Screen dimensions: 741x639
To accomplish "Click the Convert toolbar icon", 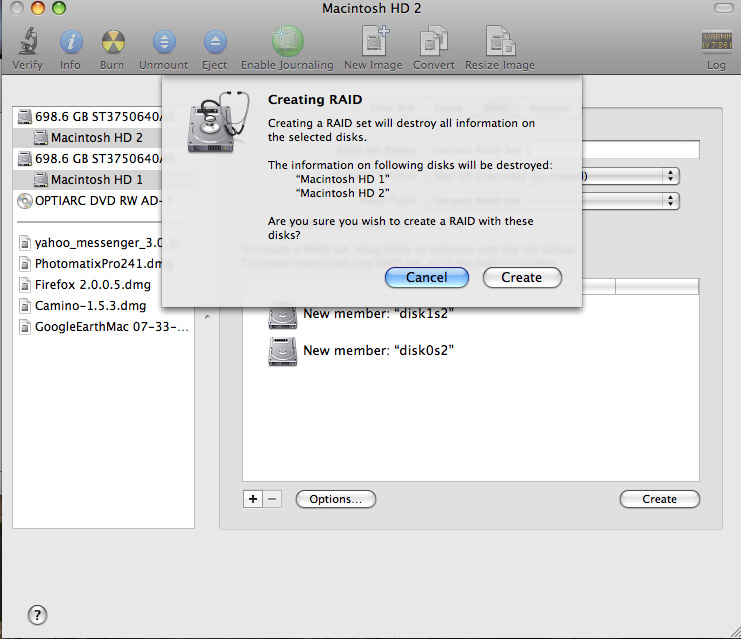I will pyautogui.click(x=433, y=41).
